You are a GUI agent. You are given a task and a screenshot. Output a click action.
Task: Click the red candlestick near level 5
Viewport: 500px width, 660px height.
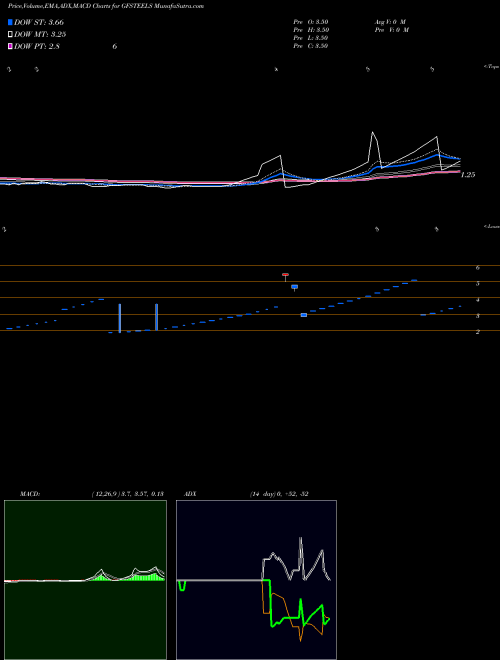tap(285, 277)
